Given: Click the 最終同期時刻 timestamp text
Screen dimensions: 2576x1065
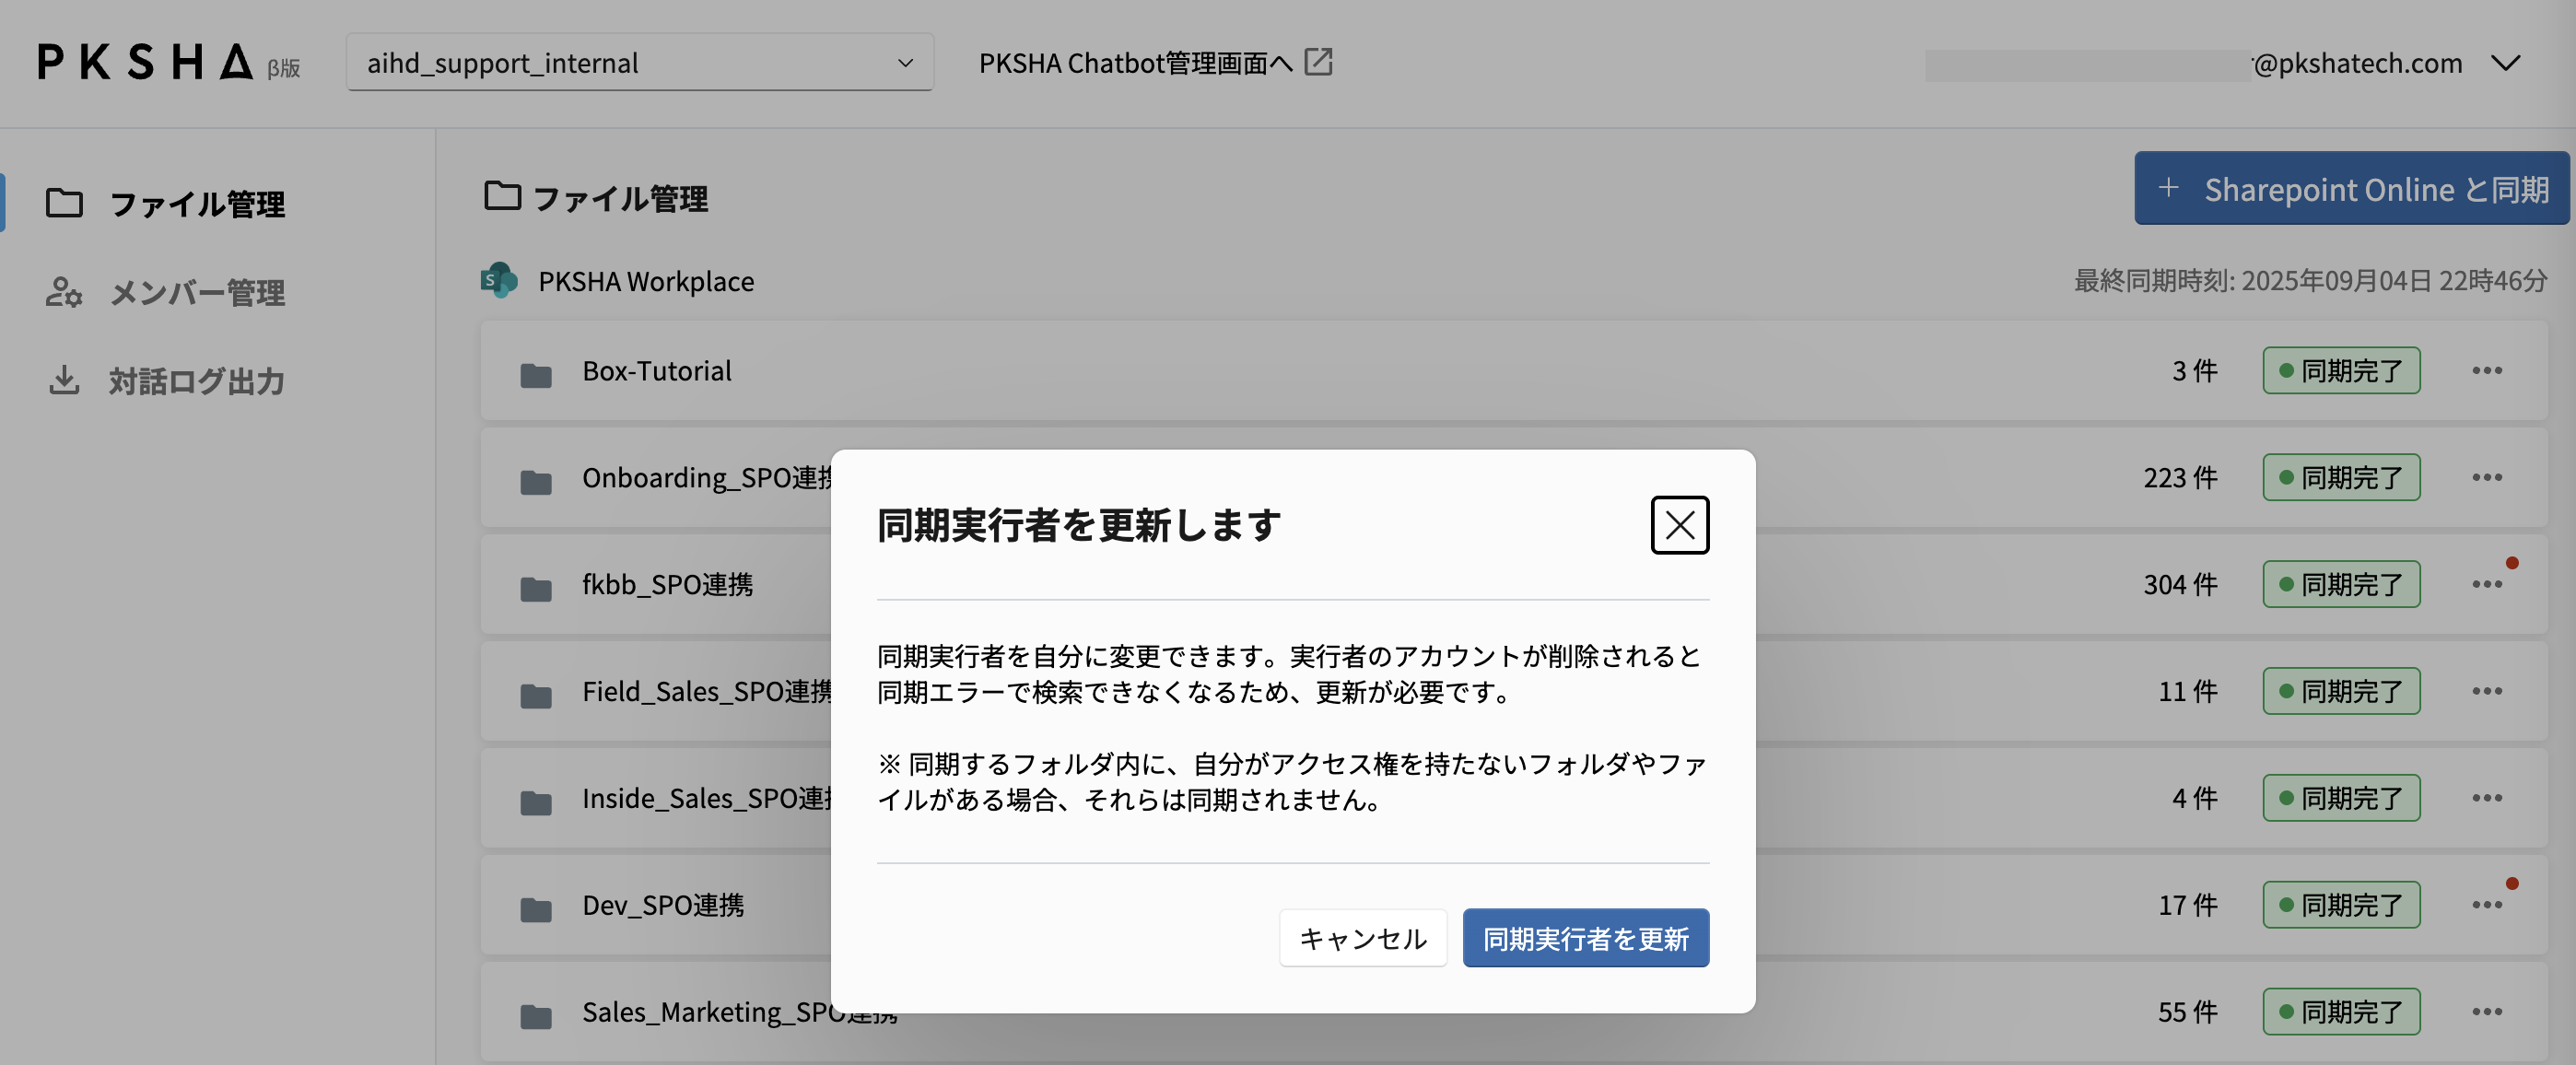Looking at the screenshot, I should [2310, 281].
